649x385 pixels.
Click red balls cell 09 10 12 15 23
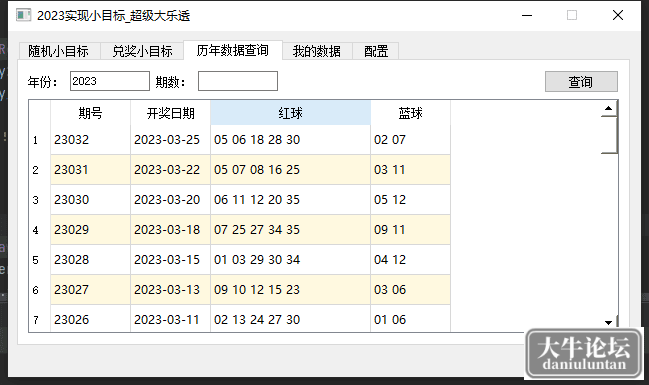pyautogui.click(x=291, y=290)
